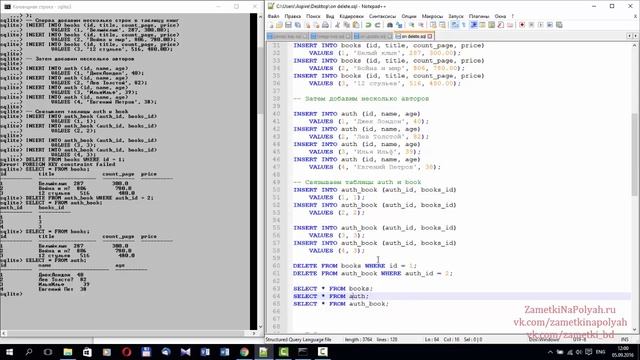Click the Save All toolbar icon
Image resolution: width=640 pixels, height=360 pixels.
[298, 25]
